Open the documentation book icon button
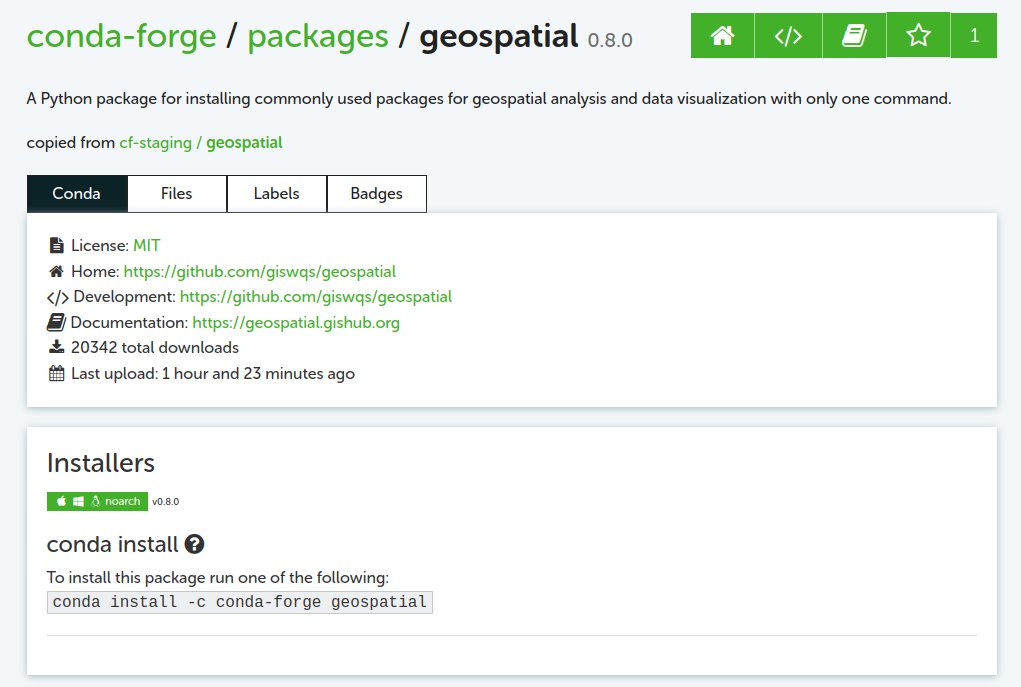Screen dimensions: 1021x687 pyautogui.click(x=854, y=35)
